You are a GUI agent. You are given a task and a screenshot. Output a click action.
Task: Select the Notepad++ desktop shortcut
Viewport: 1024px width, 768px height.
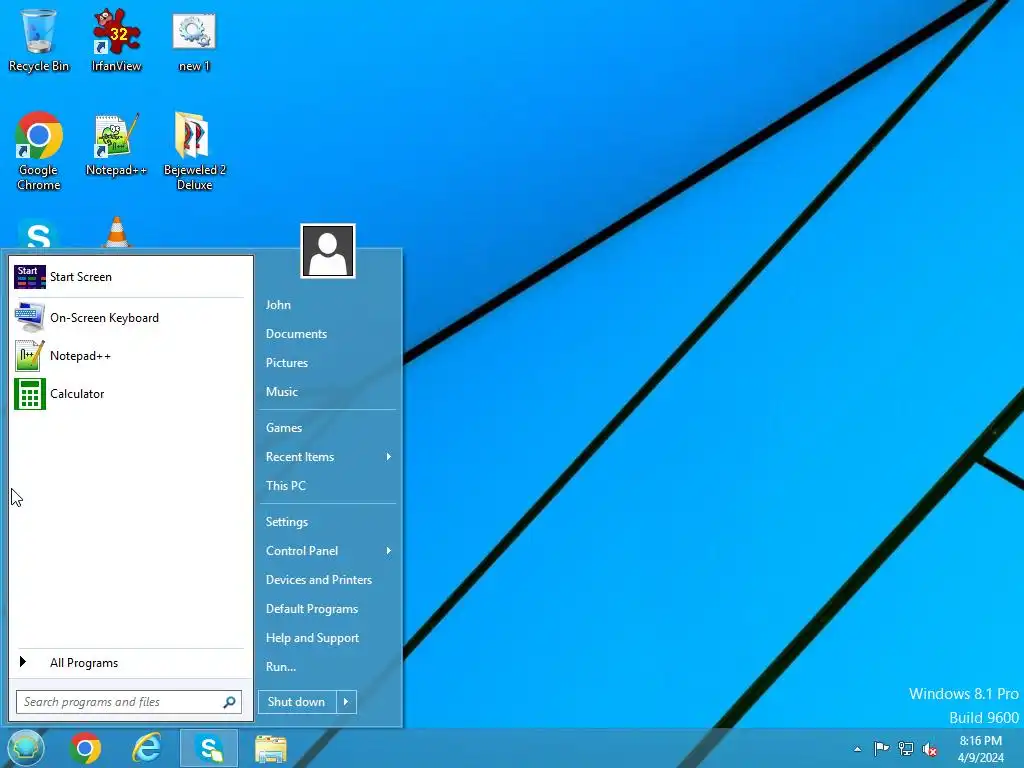[x=116, y=145]
